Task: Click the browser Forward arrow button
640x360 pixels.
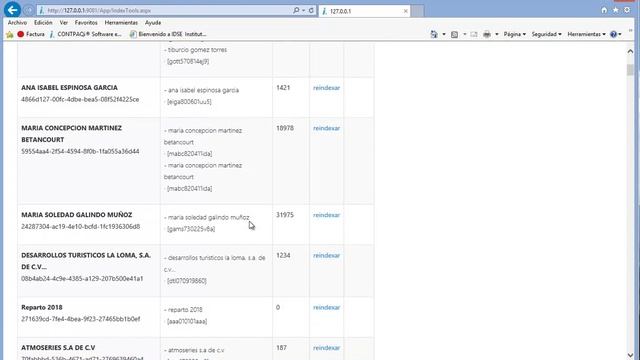Action: point(28,10)
